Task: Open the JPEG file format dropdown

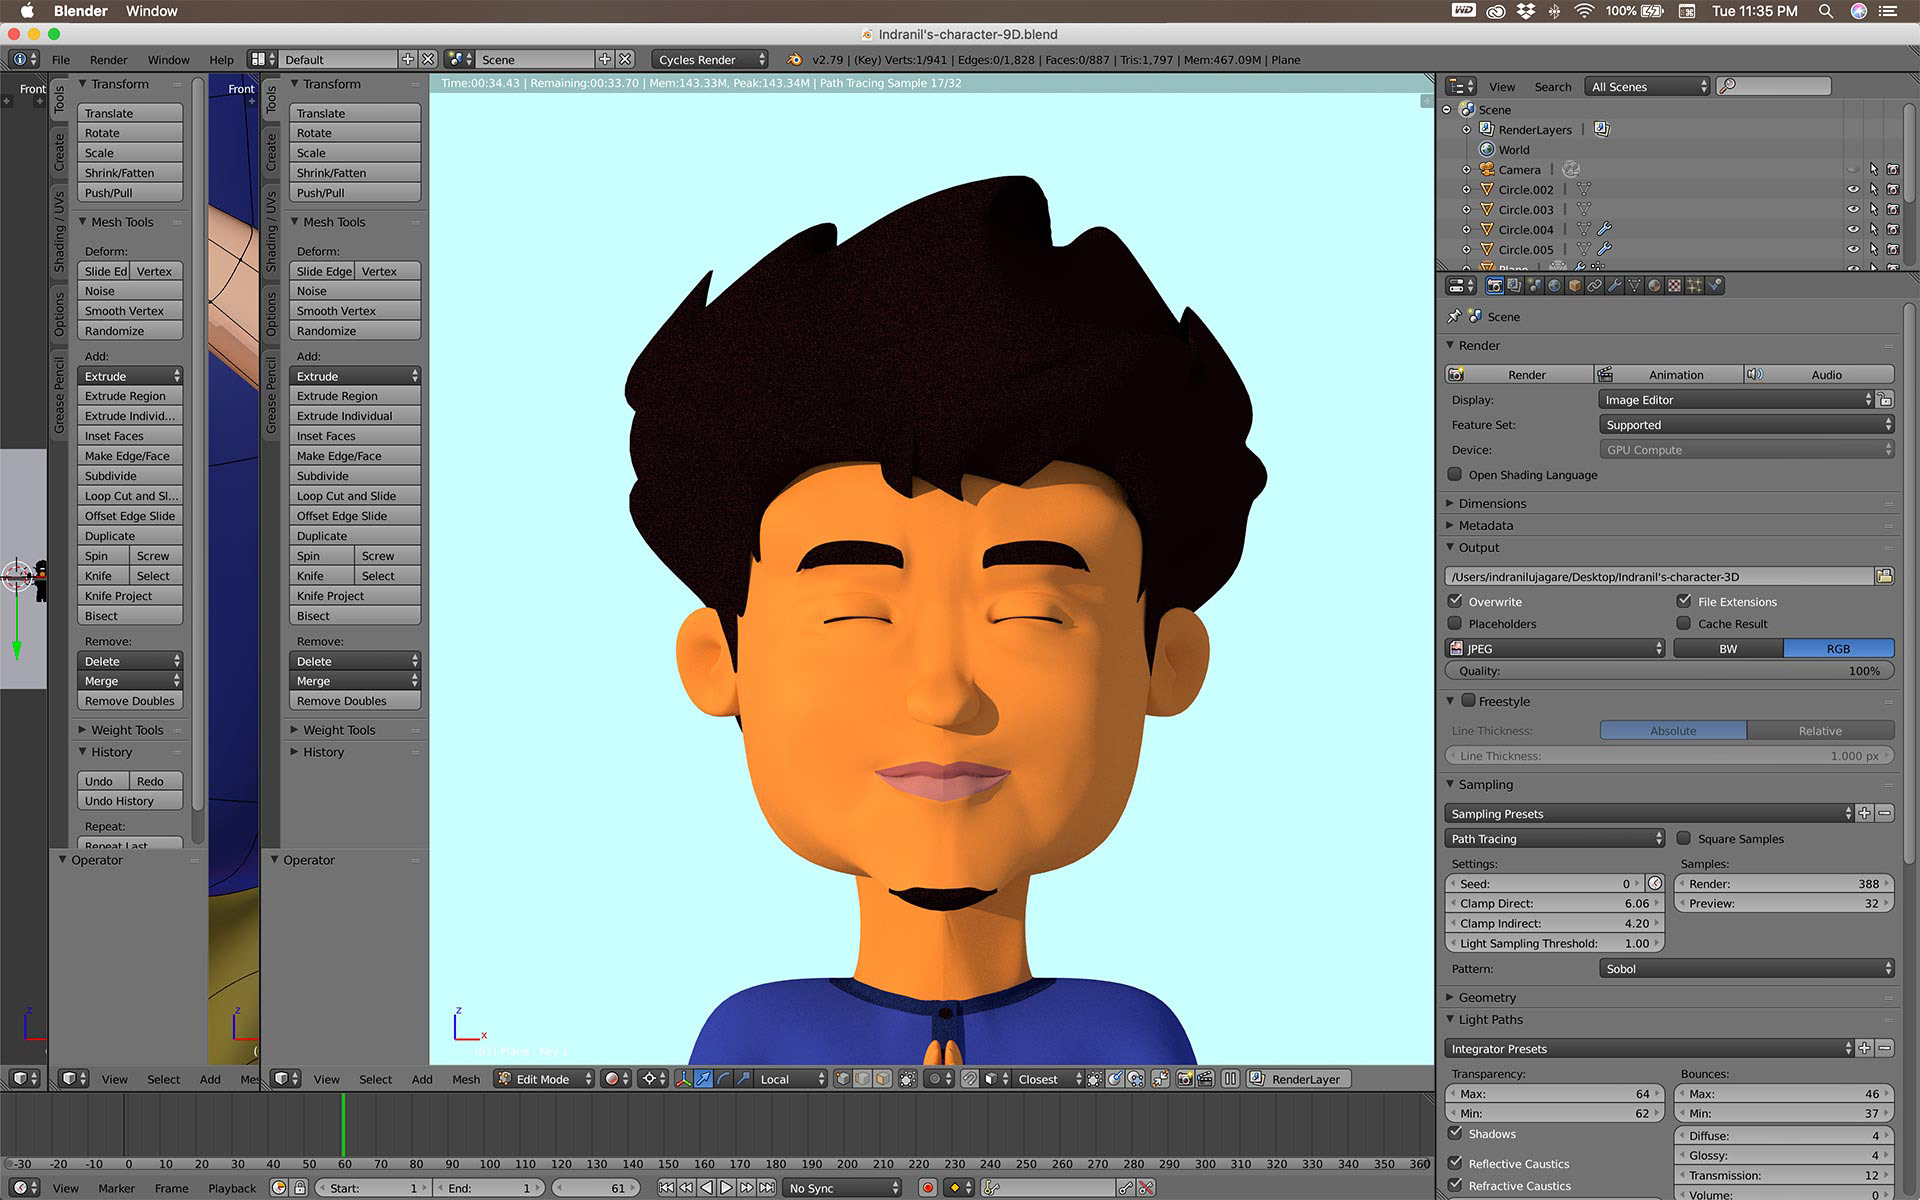Action: [1555, 648]
